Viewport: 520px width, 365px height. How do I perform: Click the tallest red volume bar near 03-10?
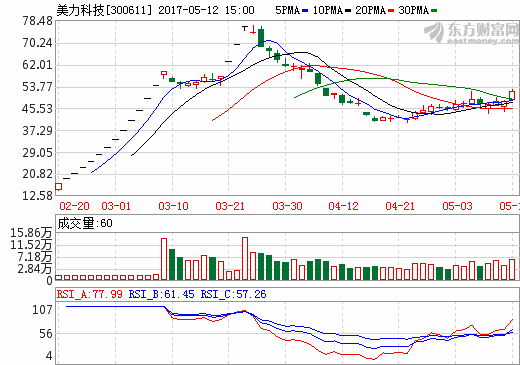164,259
